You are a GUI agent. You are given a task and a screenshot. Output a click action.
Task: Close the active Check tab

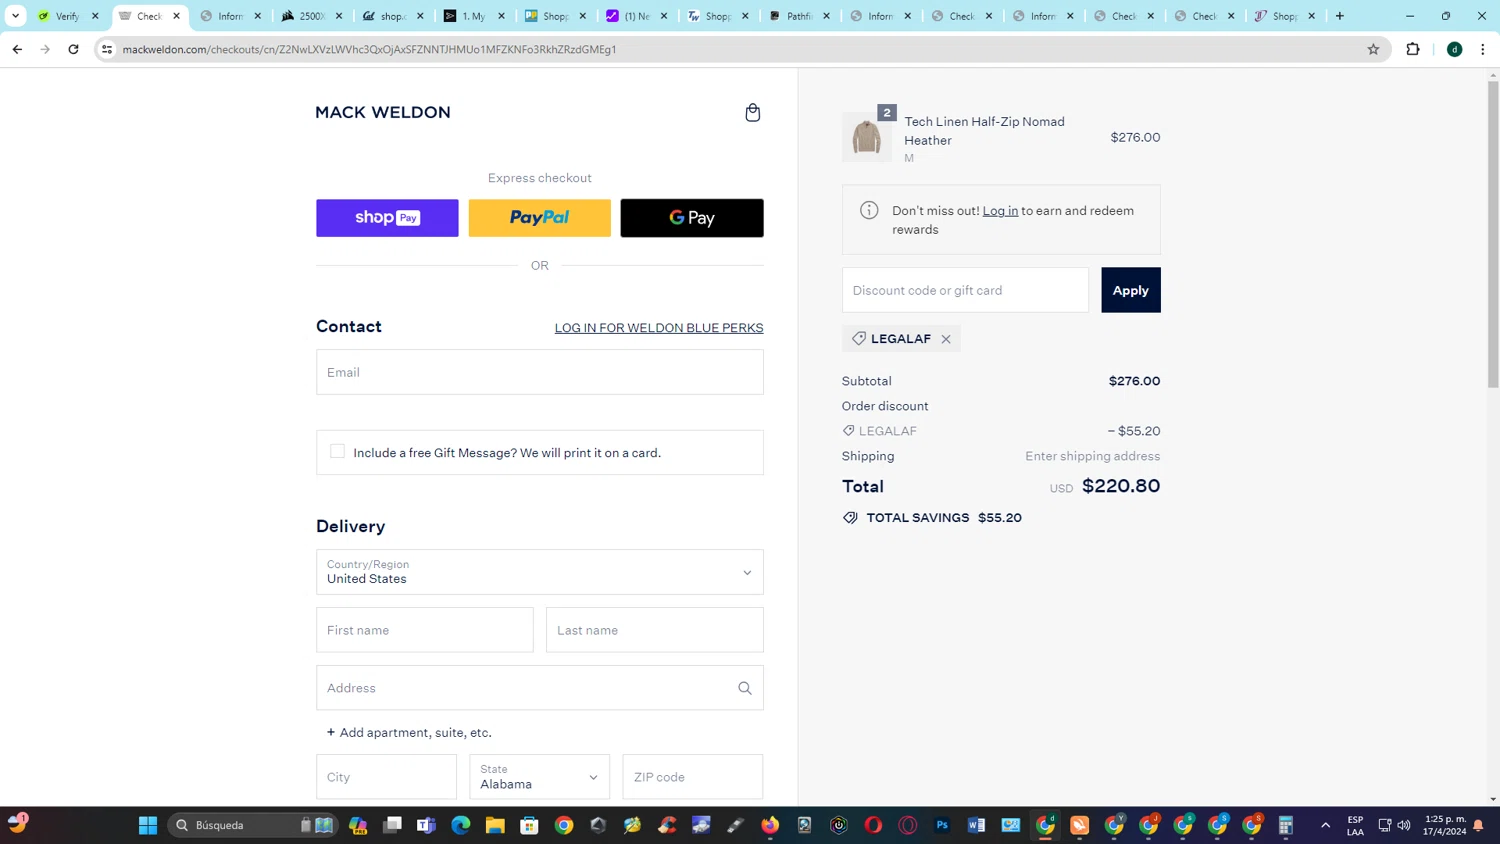(177, 16)
